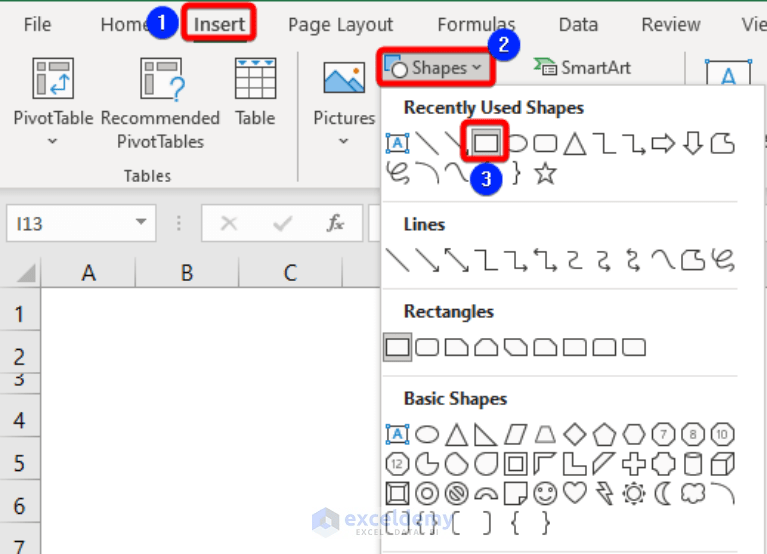Select row 6 header
The width and height of the screenshot is (767, 554).
pyautogui.click(x=20, y=502)
